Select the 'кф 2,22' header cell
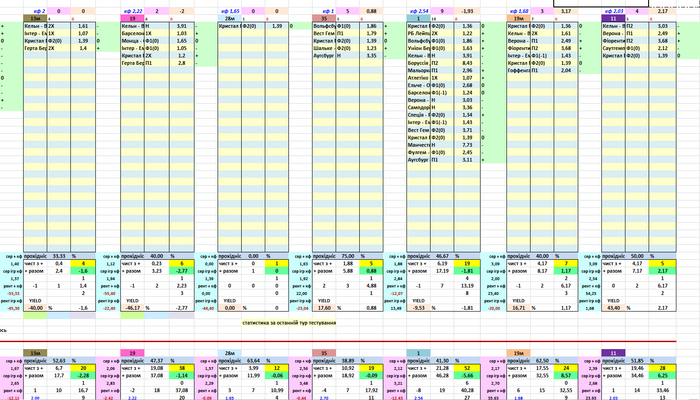This screenshot has height=400, width=700. point(133,11)
